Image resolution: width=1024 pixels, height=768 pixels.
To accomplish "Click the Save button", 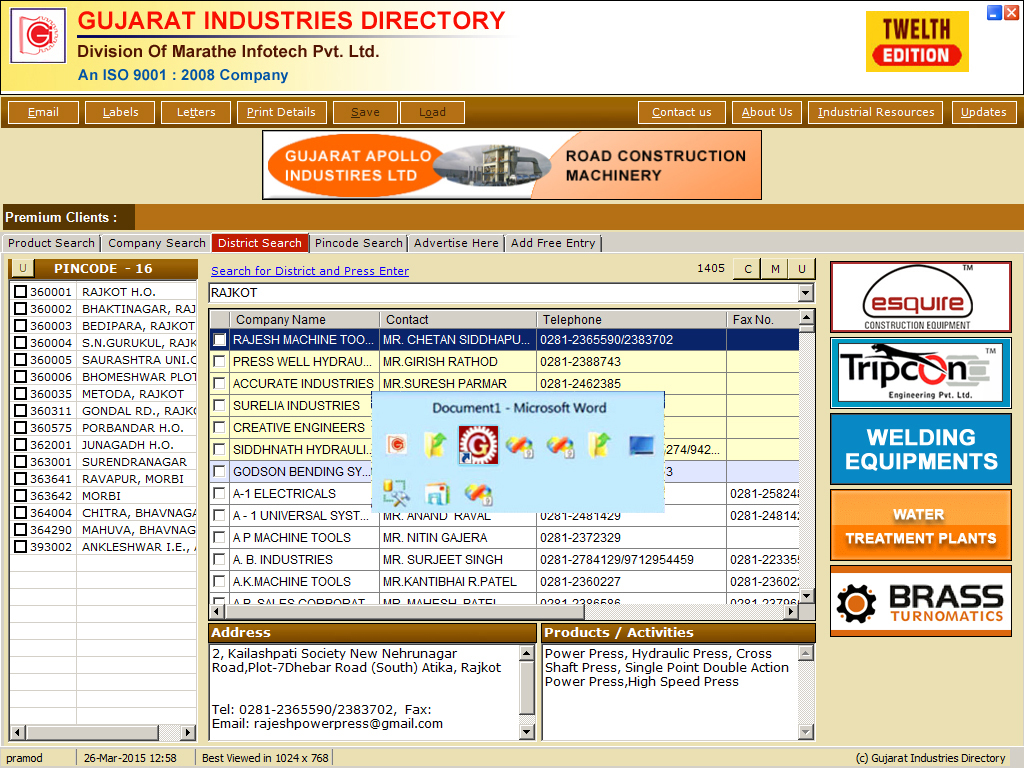I will coord(365,112).
